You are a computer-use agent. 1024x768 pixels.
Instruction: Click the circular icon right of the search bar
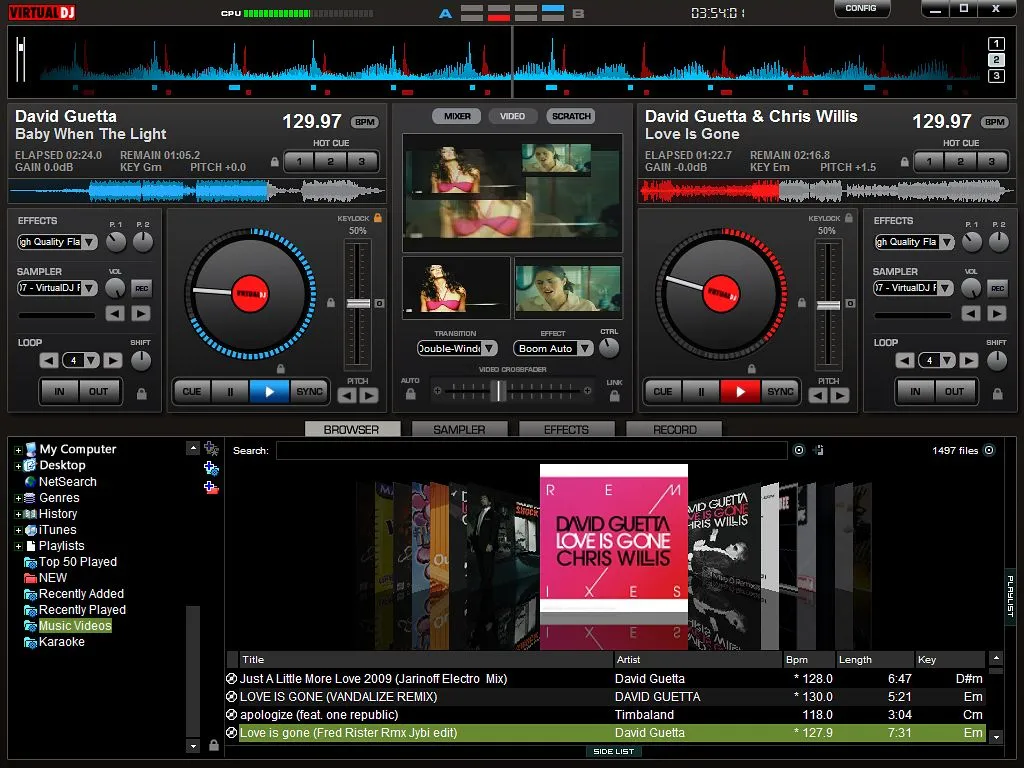[x=797, y=450]
